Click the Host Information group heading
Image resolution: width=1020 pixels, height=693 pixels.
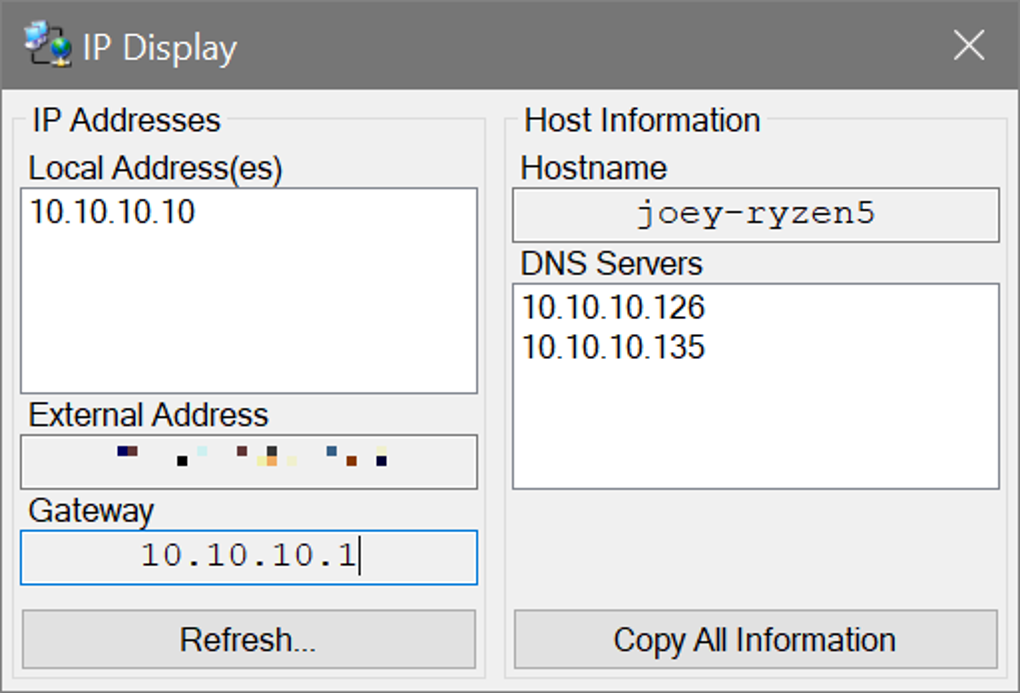click(x=642, y=120)
